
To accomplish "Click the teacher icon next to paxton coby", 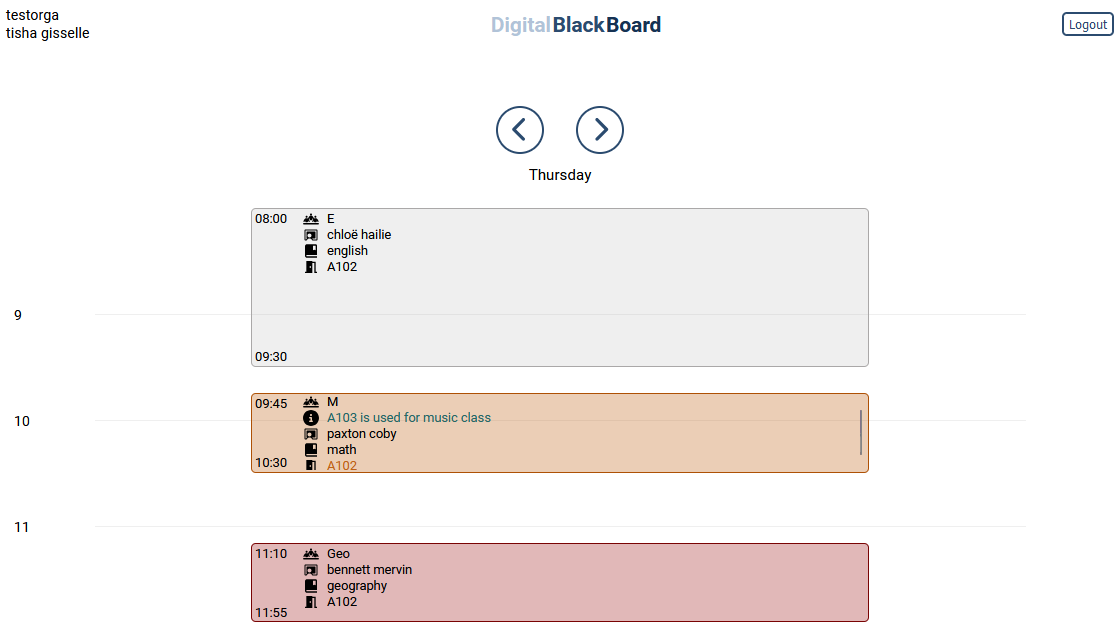I will 311,433.
